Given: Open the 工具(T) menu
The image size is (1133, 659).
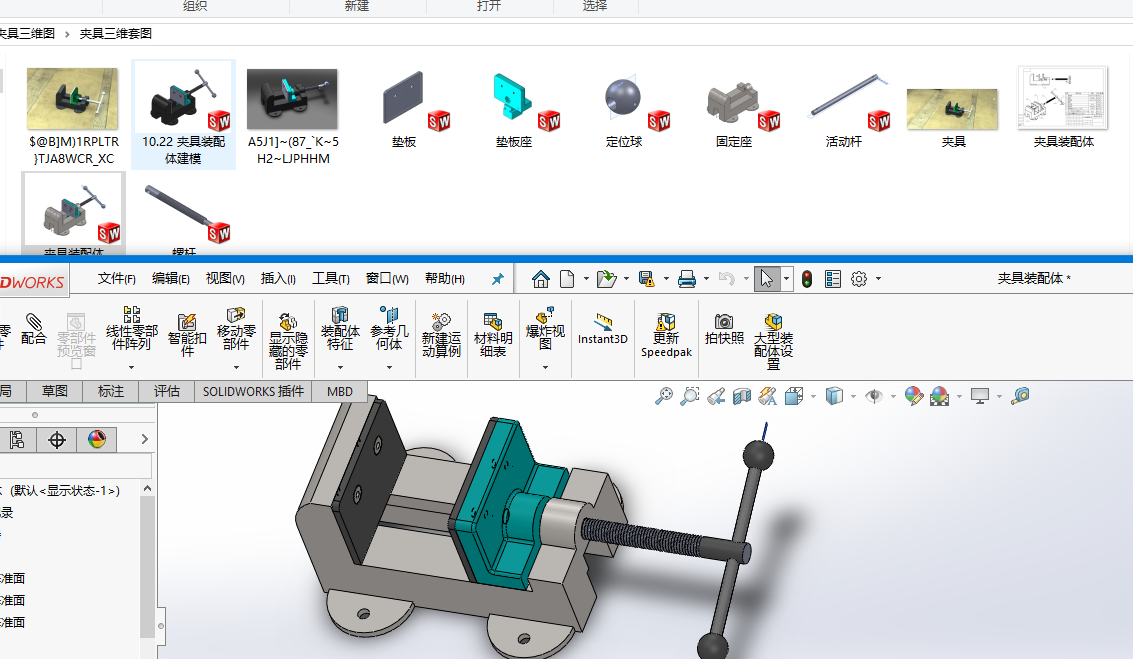Looking at the screenshot, I should coord(331,279).
